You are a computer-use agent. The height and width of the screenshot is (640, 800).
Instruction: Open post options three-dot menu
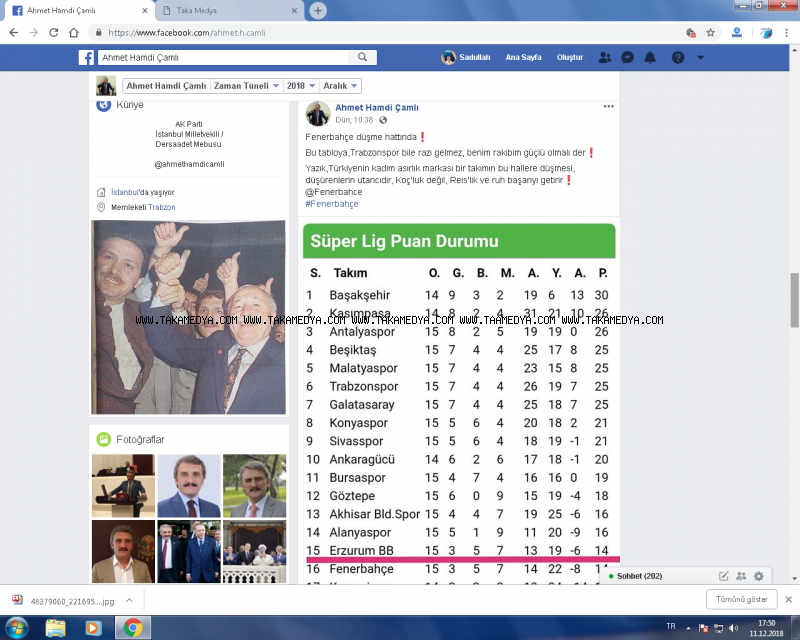[x=608, y=106]
